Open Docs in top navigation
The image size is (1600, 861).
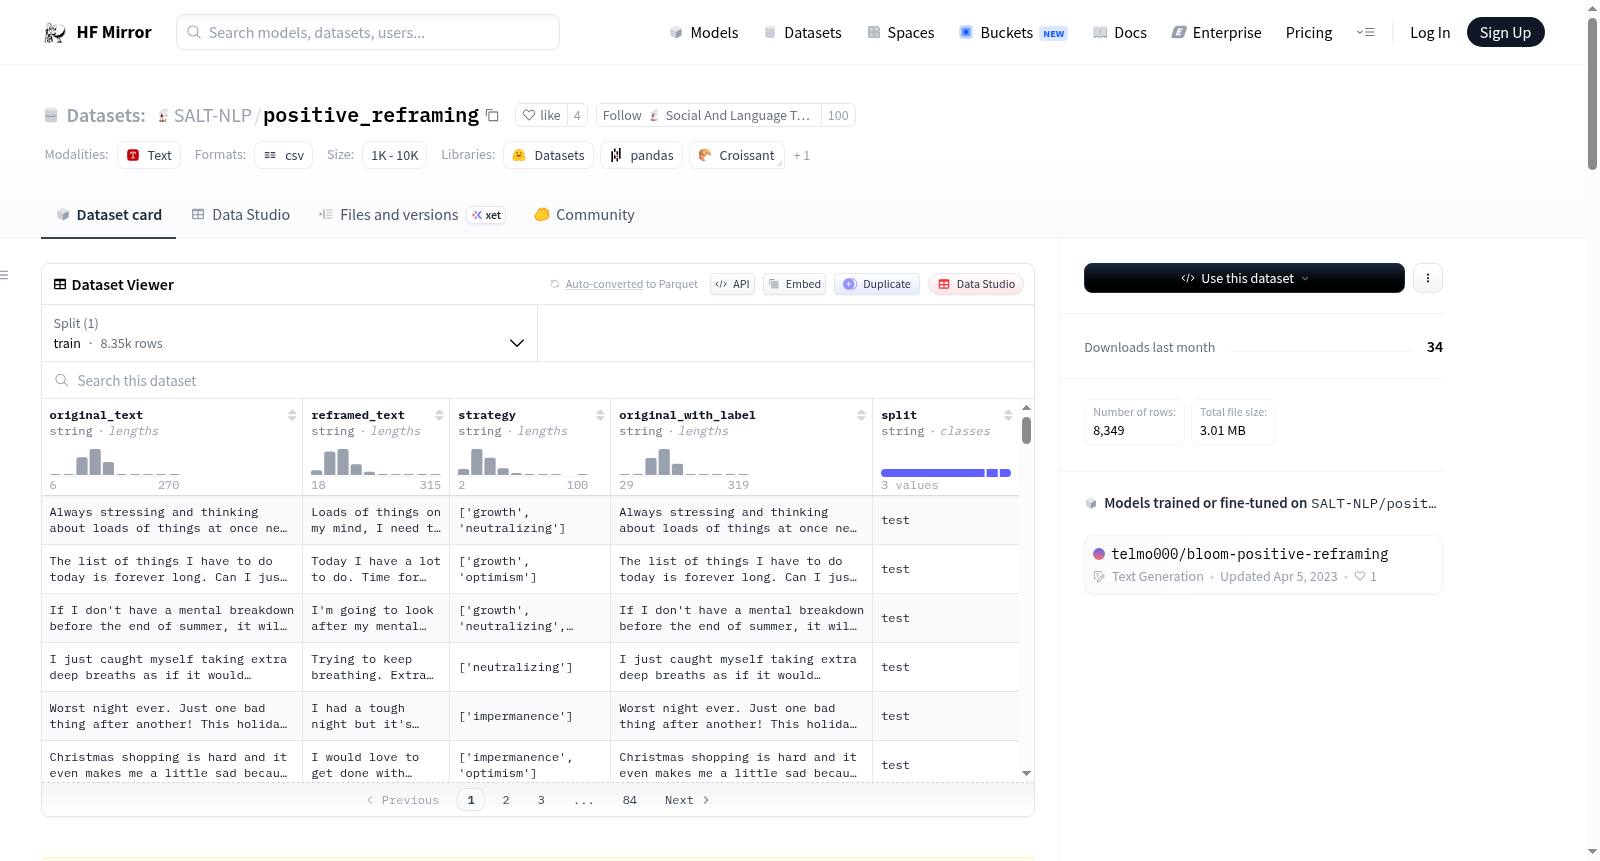(x=1119, y=33)
